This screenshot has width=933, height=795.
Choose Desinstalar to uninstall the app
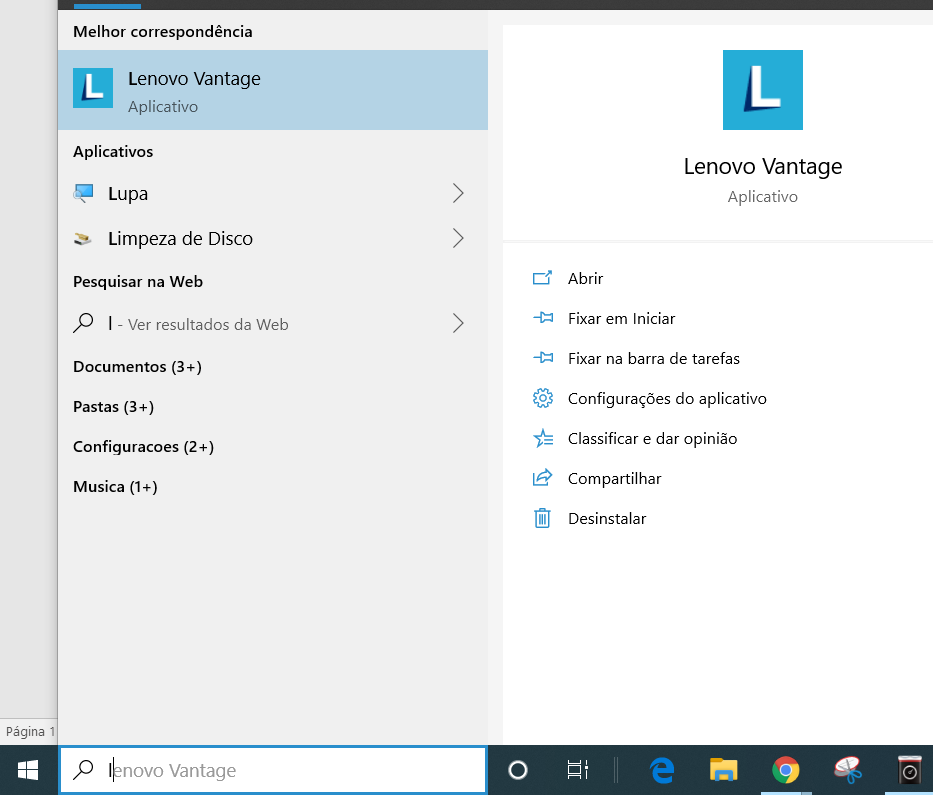[x=607, y=518]
